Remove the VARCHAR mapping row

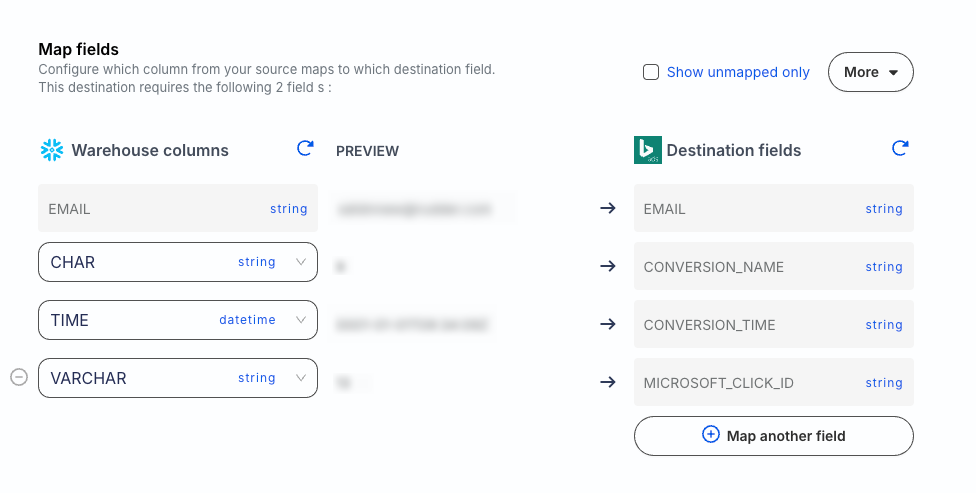coord(19,377)
